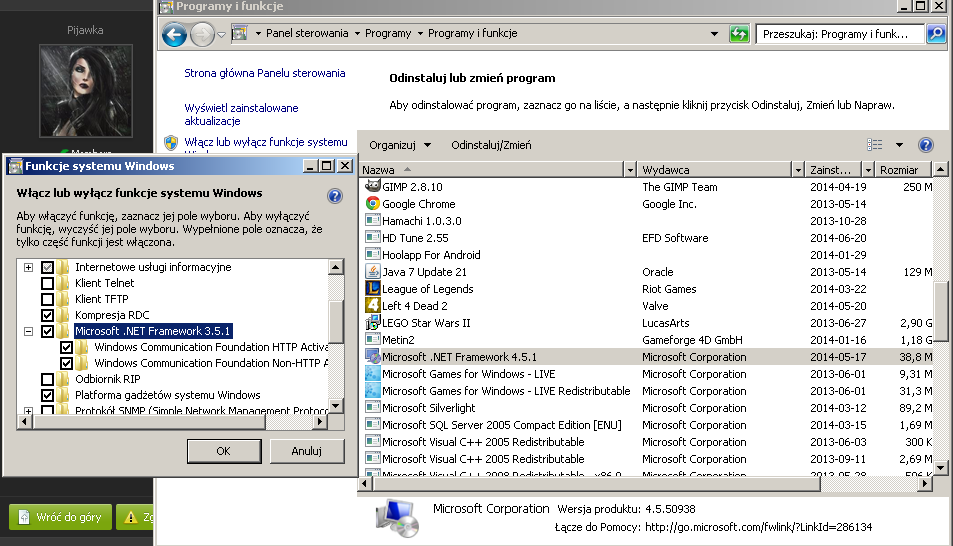Viewport: 953px width, 546px height.
Task: Click the search magnifier icon
Action: pos(936,34)
